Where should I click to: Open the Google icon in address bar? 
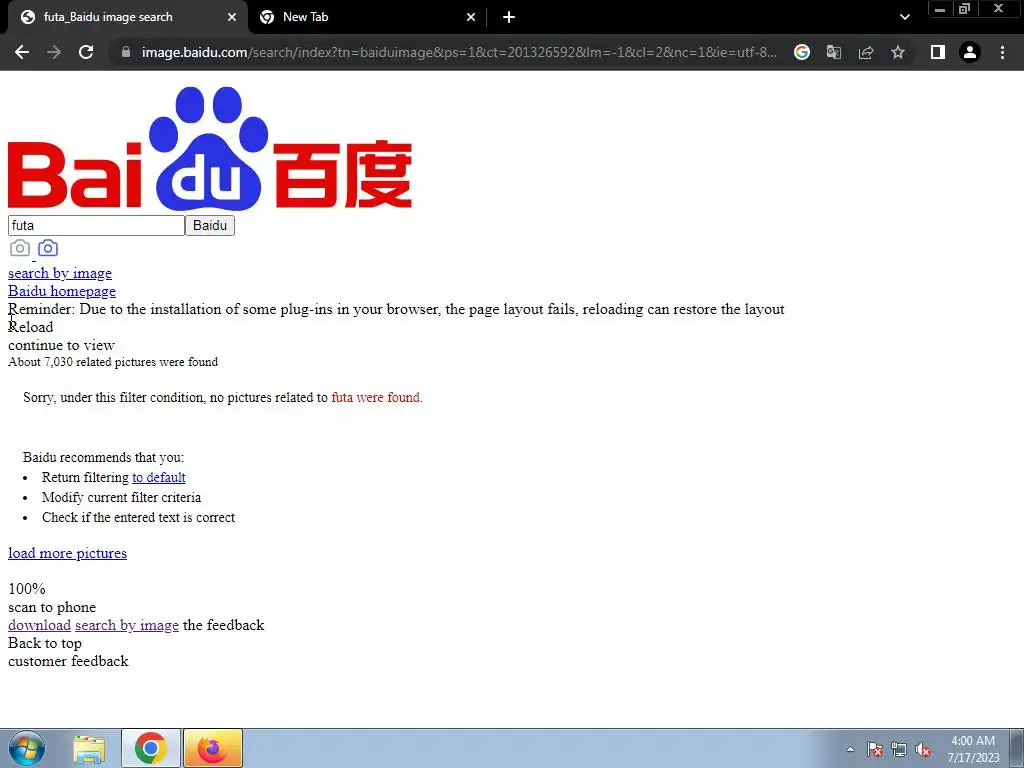point(801,52)
